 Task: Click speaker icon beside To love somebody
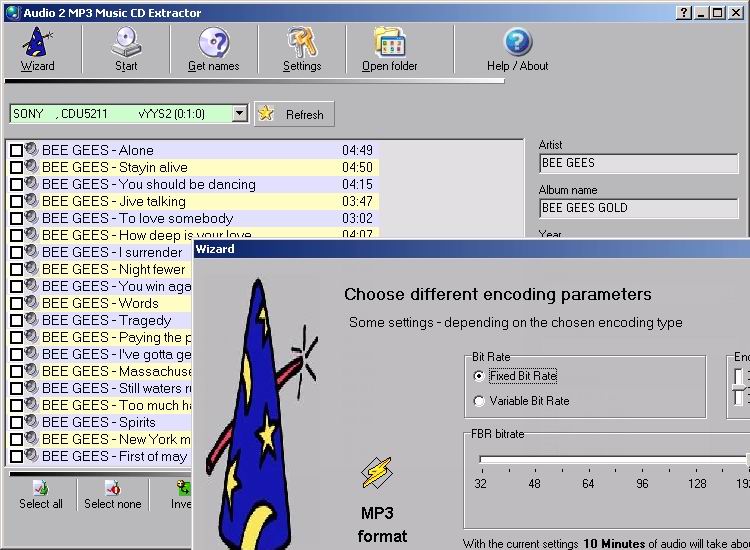coord(31,217)
